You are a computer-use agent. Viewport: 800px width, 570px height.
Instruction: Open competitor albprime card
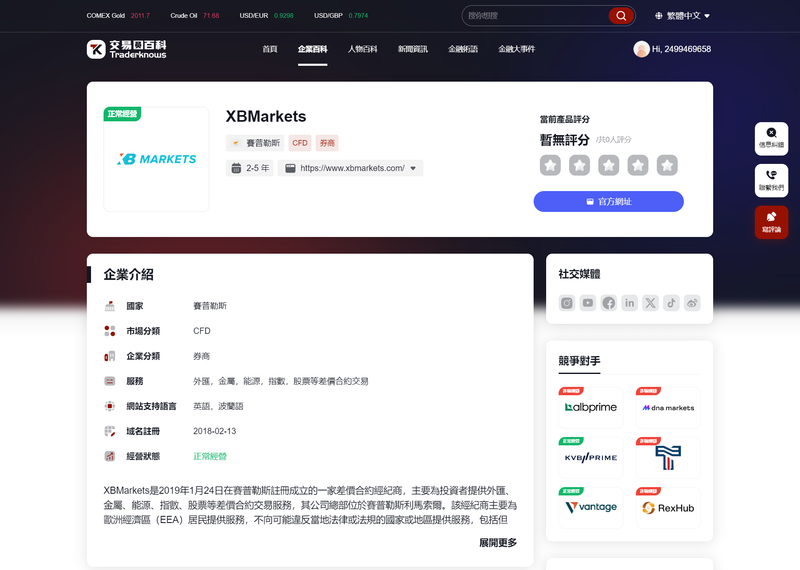[591, 407]
